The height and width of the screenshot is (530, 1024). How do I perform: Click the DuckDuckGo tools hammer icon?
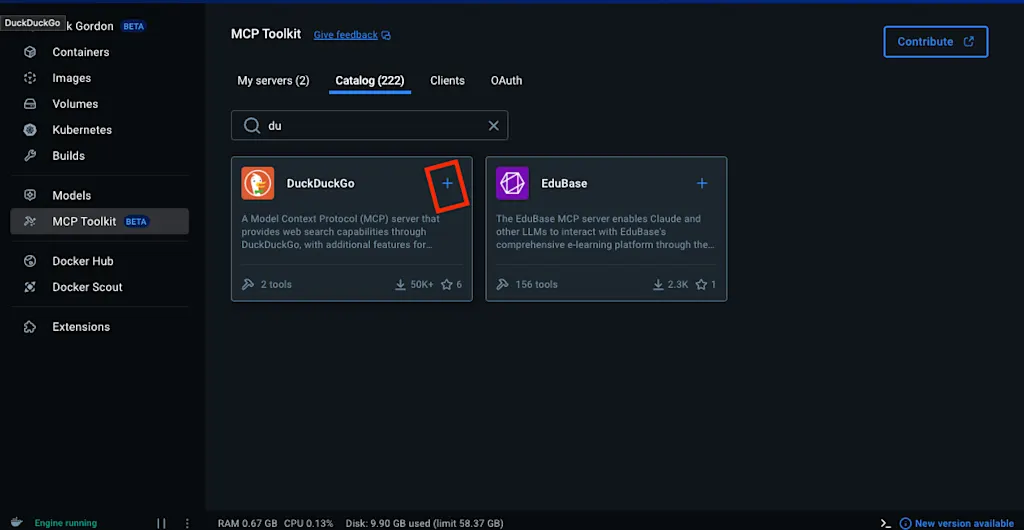(248, 285)
